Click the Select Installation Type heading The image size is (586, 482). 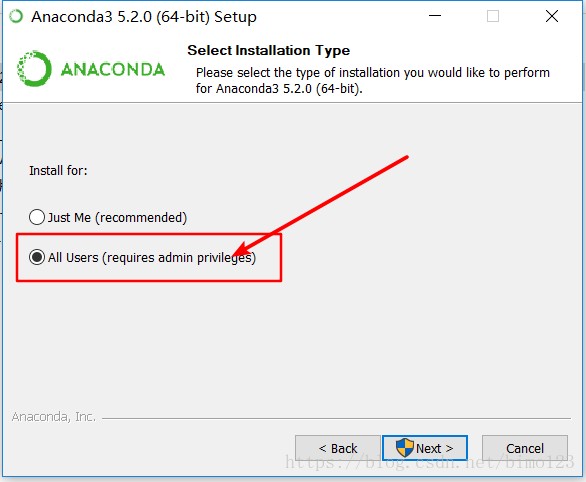click(x=268, y=50)
